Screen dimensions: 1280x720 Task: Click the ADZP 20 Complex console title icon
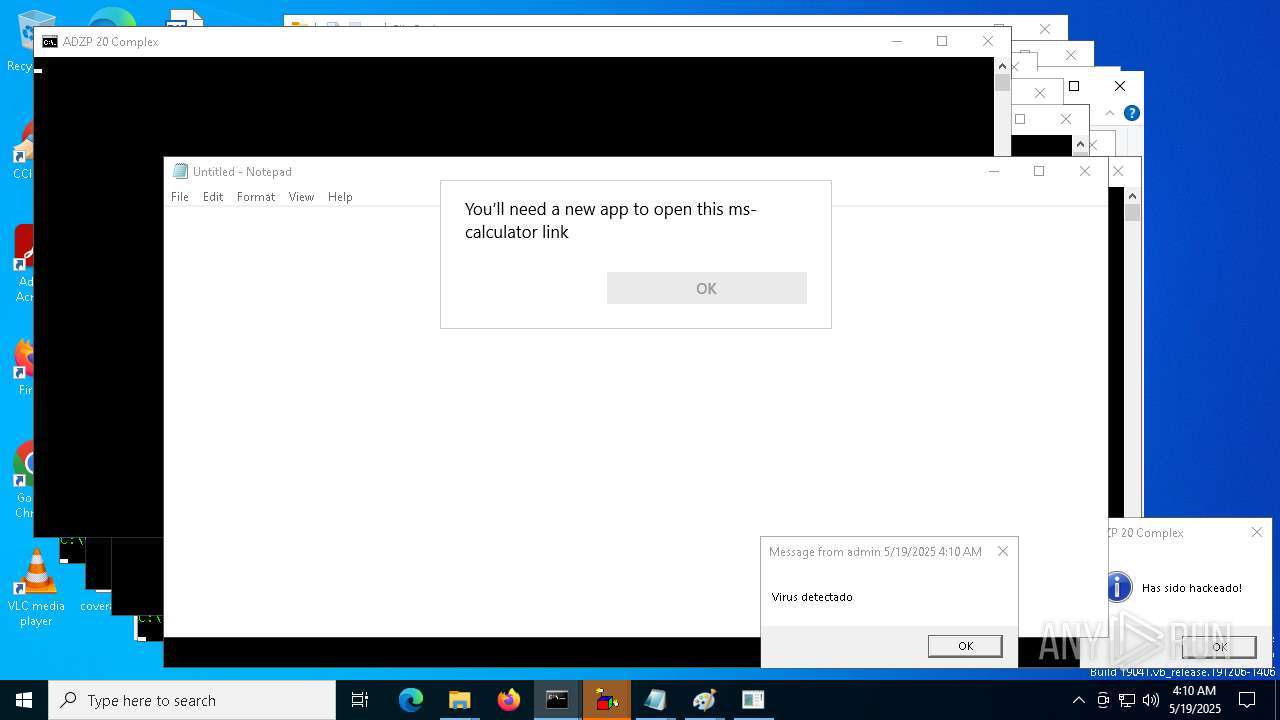49,41
